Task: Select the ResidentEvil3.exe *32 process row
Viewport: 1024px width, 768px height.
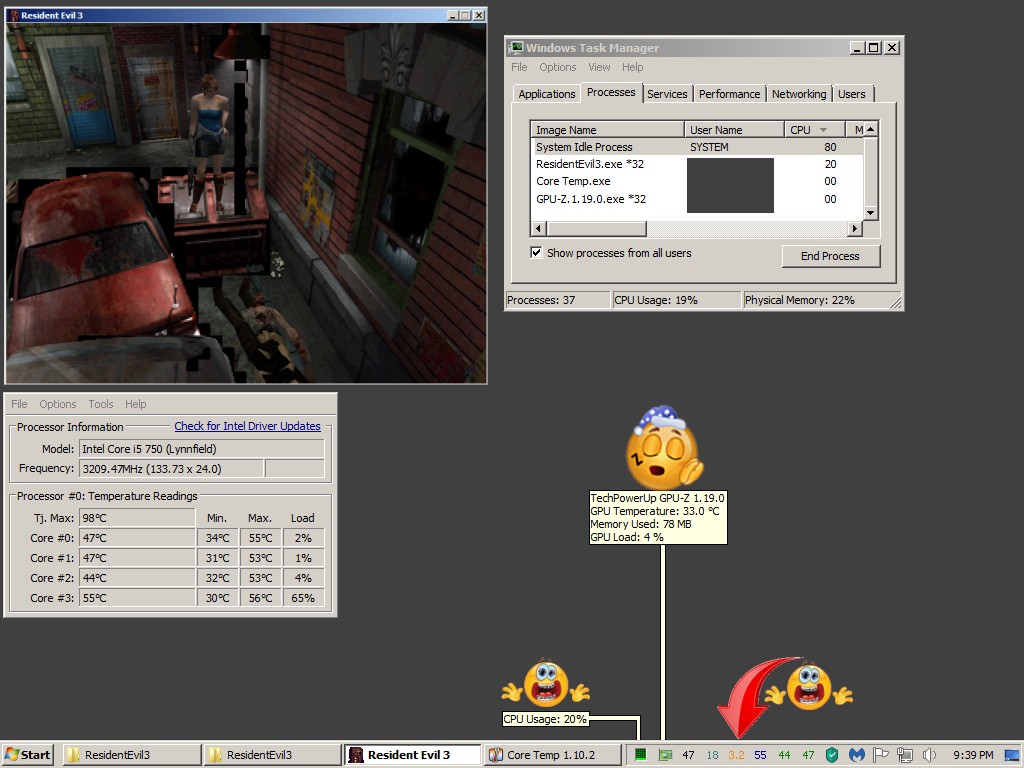Action: tap(697, 164)
